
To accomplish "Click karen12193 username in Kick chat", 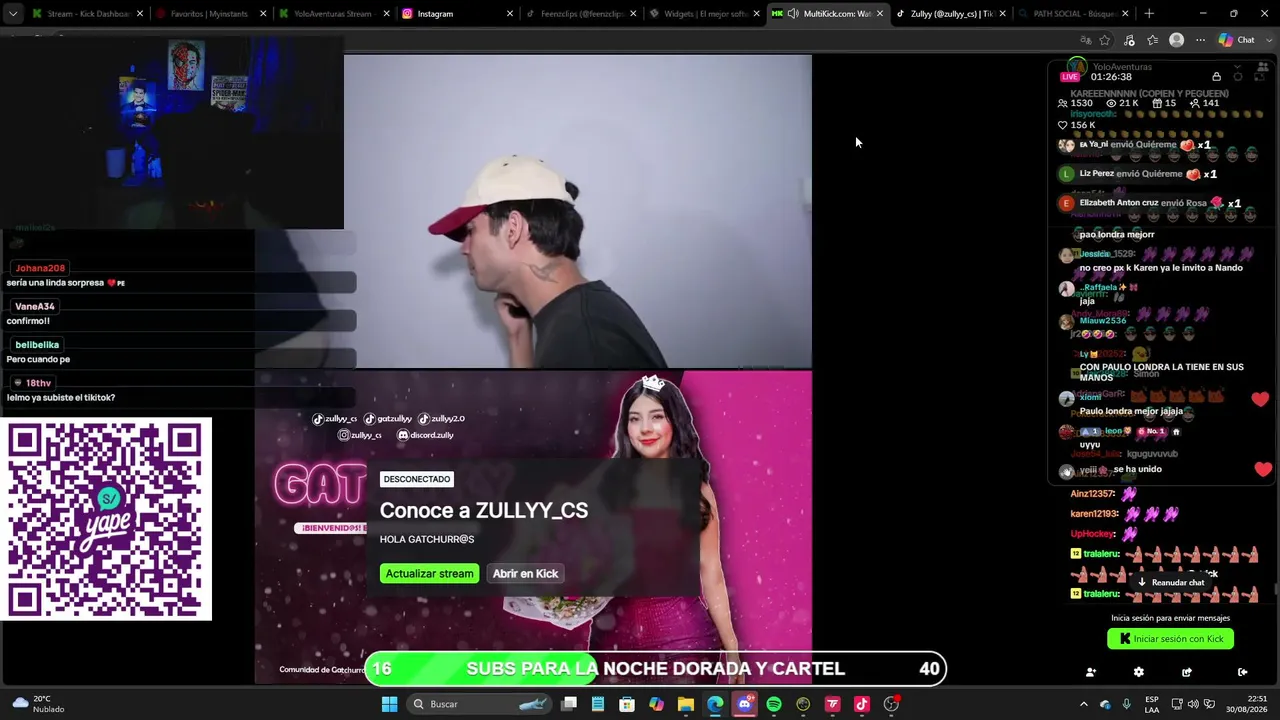I will [x=1094, y=514].
